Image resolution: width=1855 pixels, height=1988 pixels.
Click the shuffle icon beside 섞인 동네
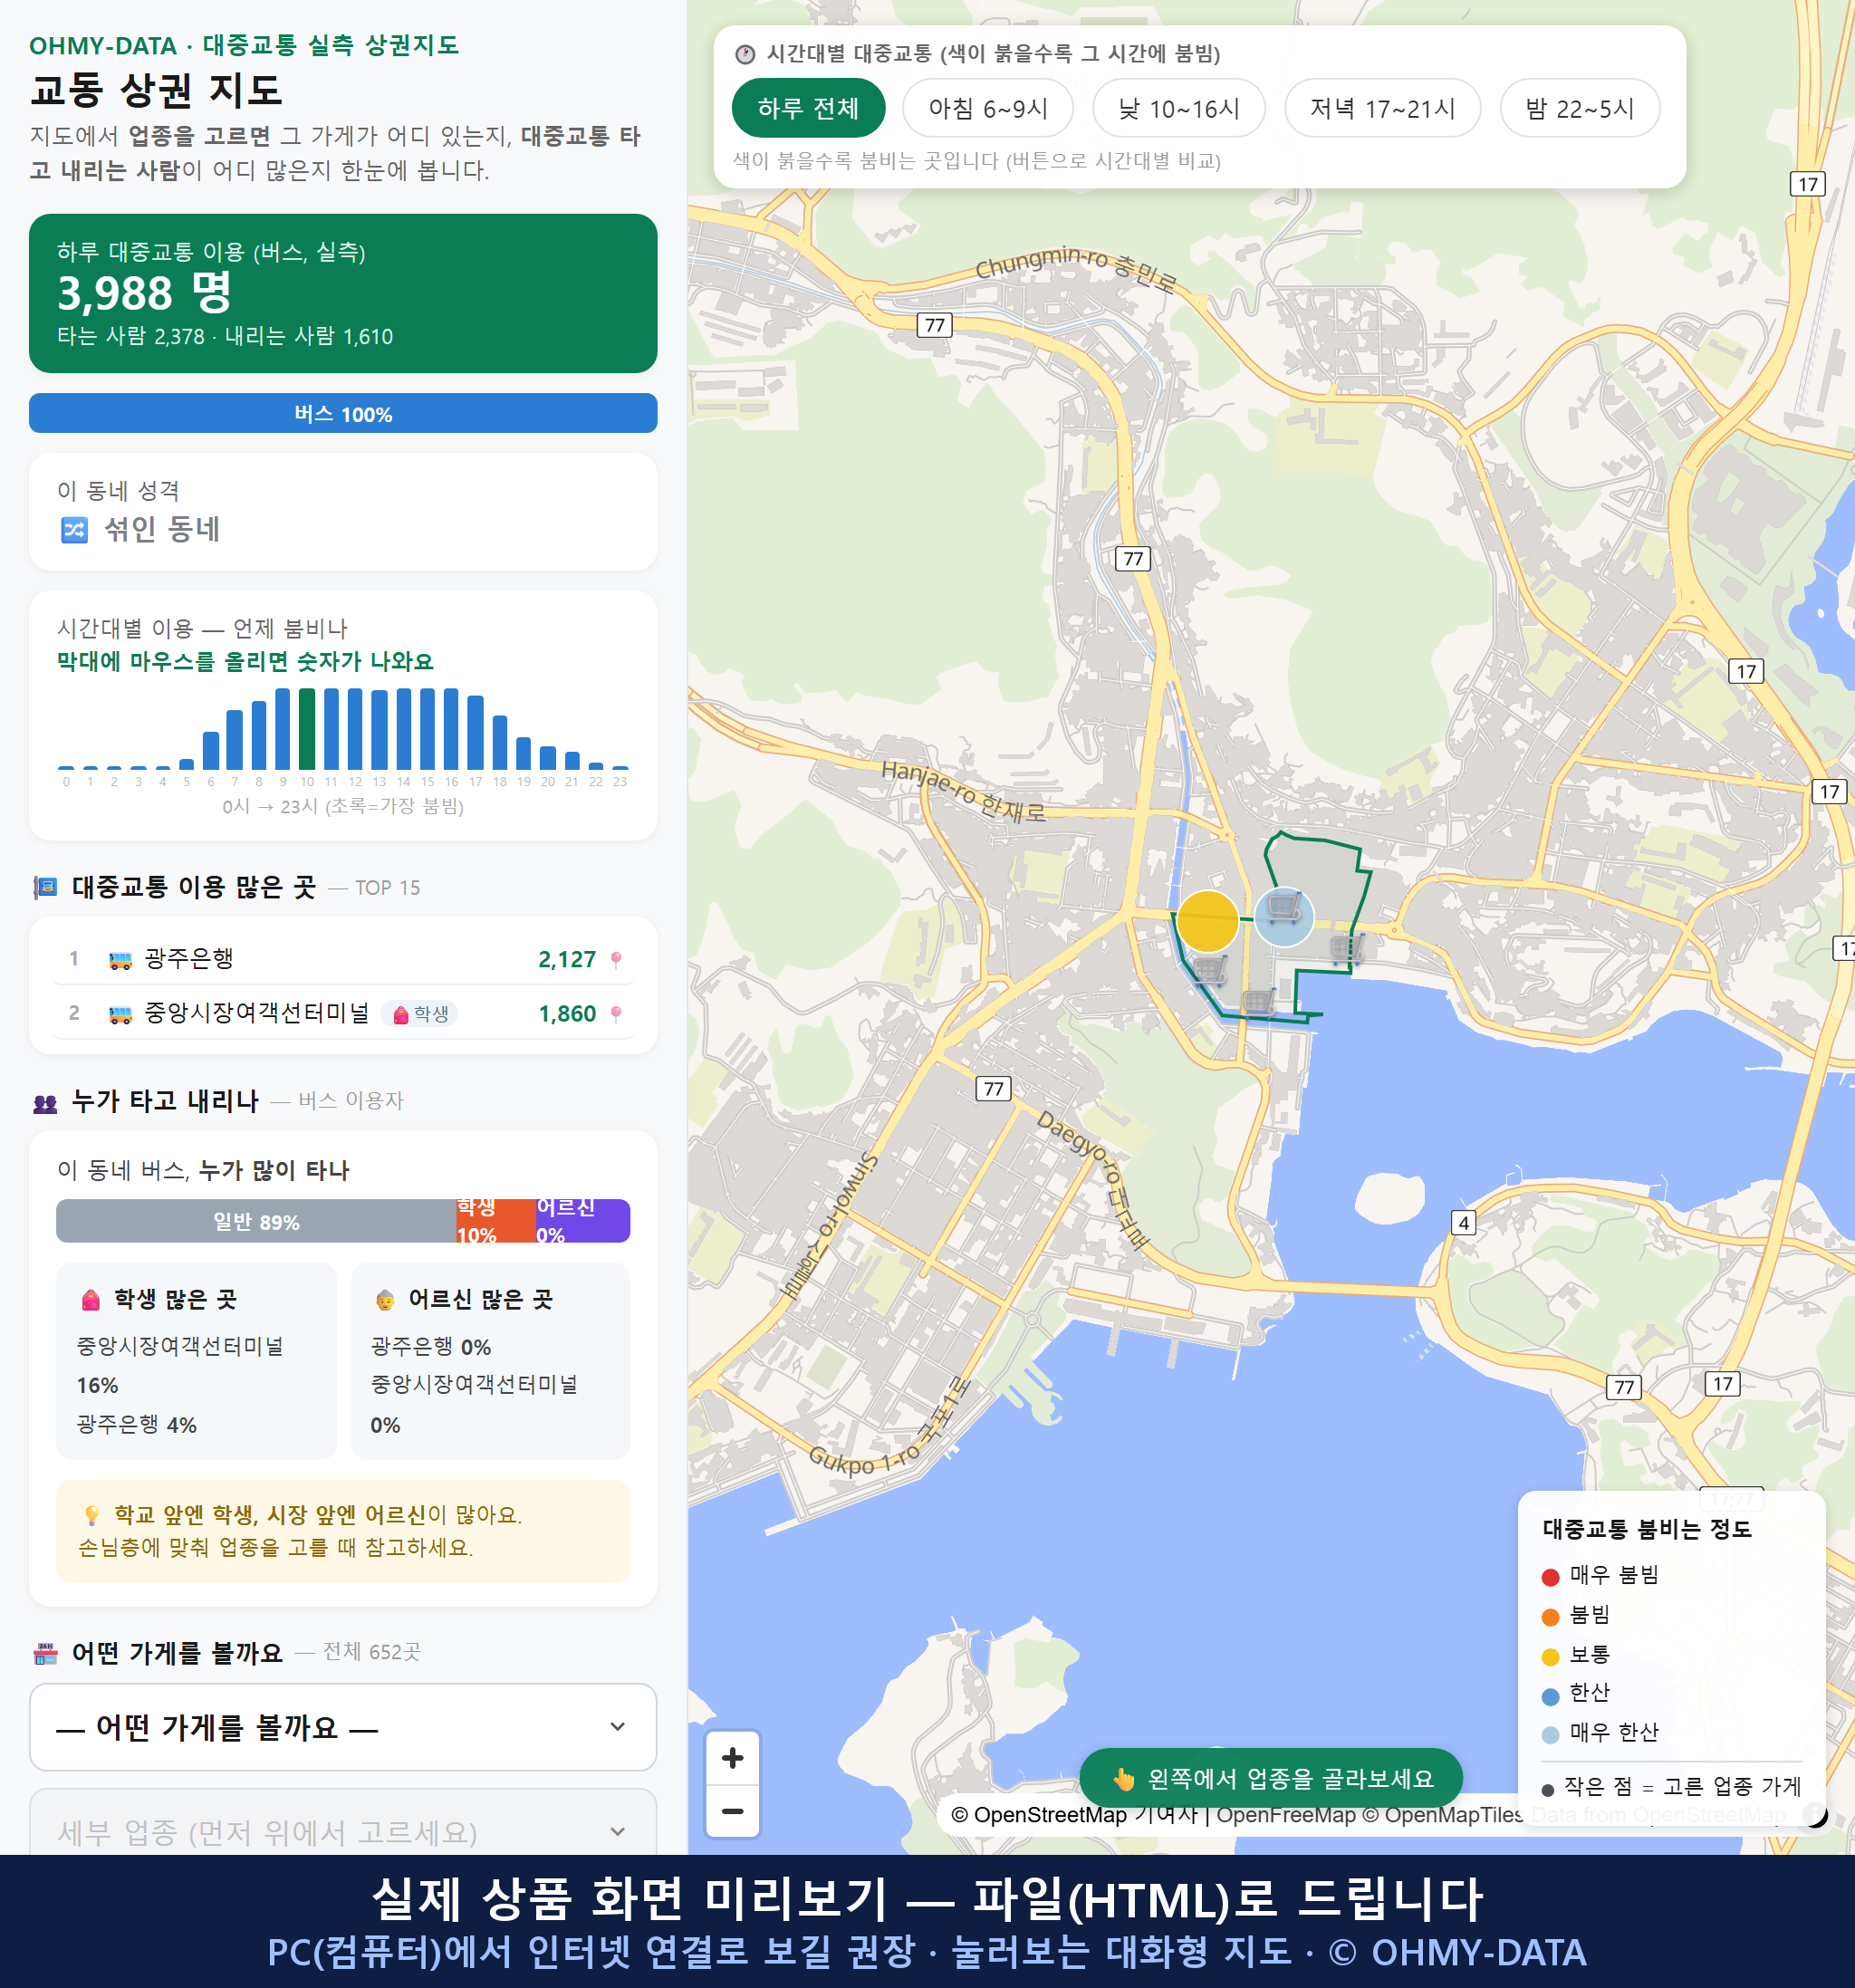75,529
